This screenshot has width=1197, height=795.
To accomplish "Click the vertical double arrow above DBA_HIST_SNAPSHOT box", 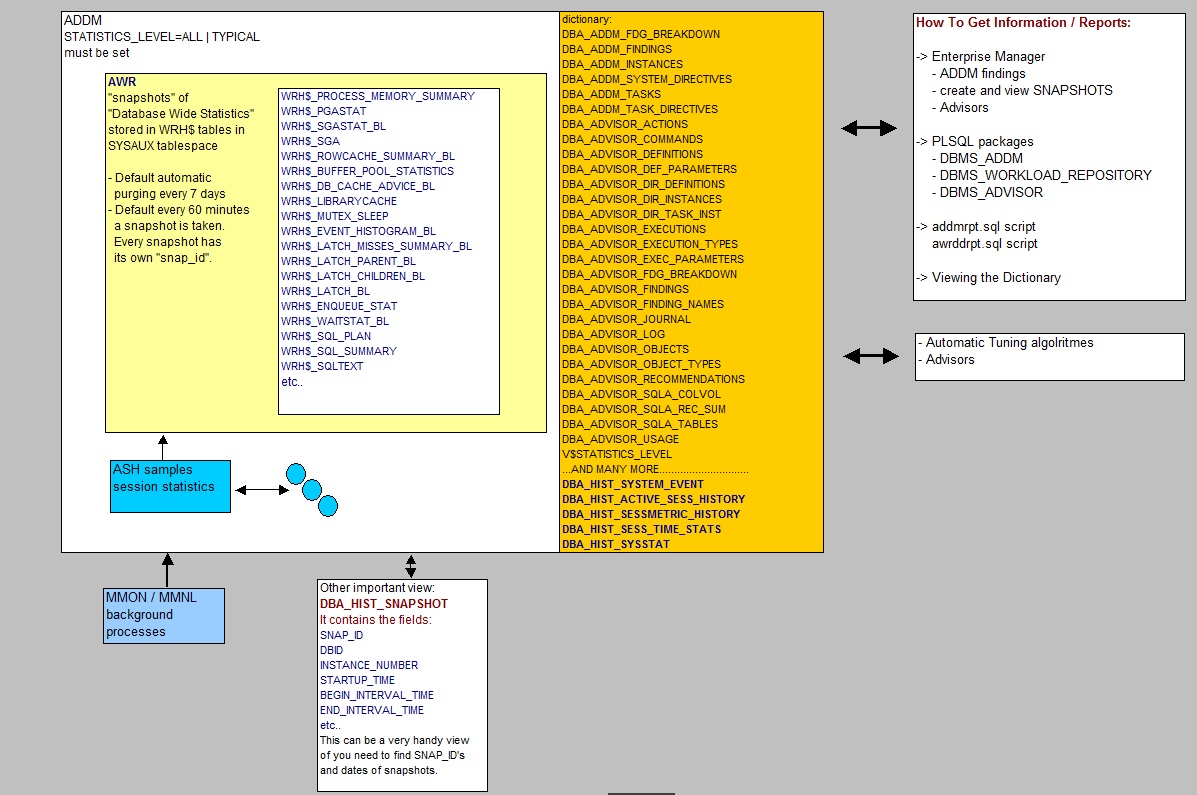I will click(411, 566).
